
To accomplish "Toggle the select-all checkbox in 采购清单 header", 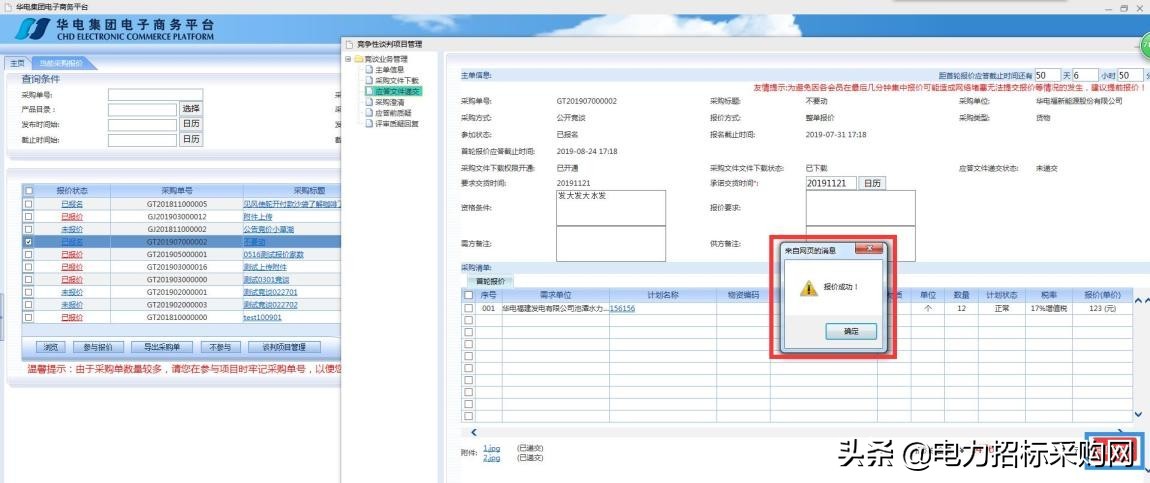I will tap(469, 295).
